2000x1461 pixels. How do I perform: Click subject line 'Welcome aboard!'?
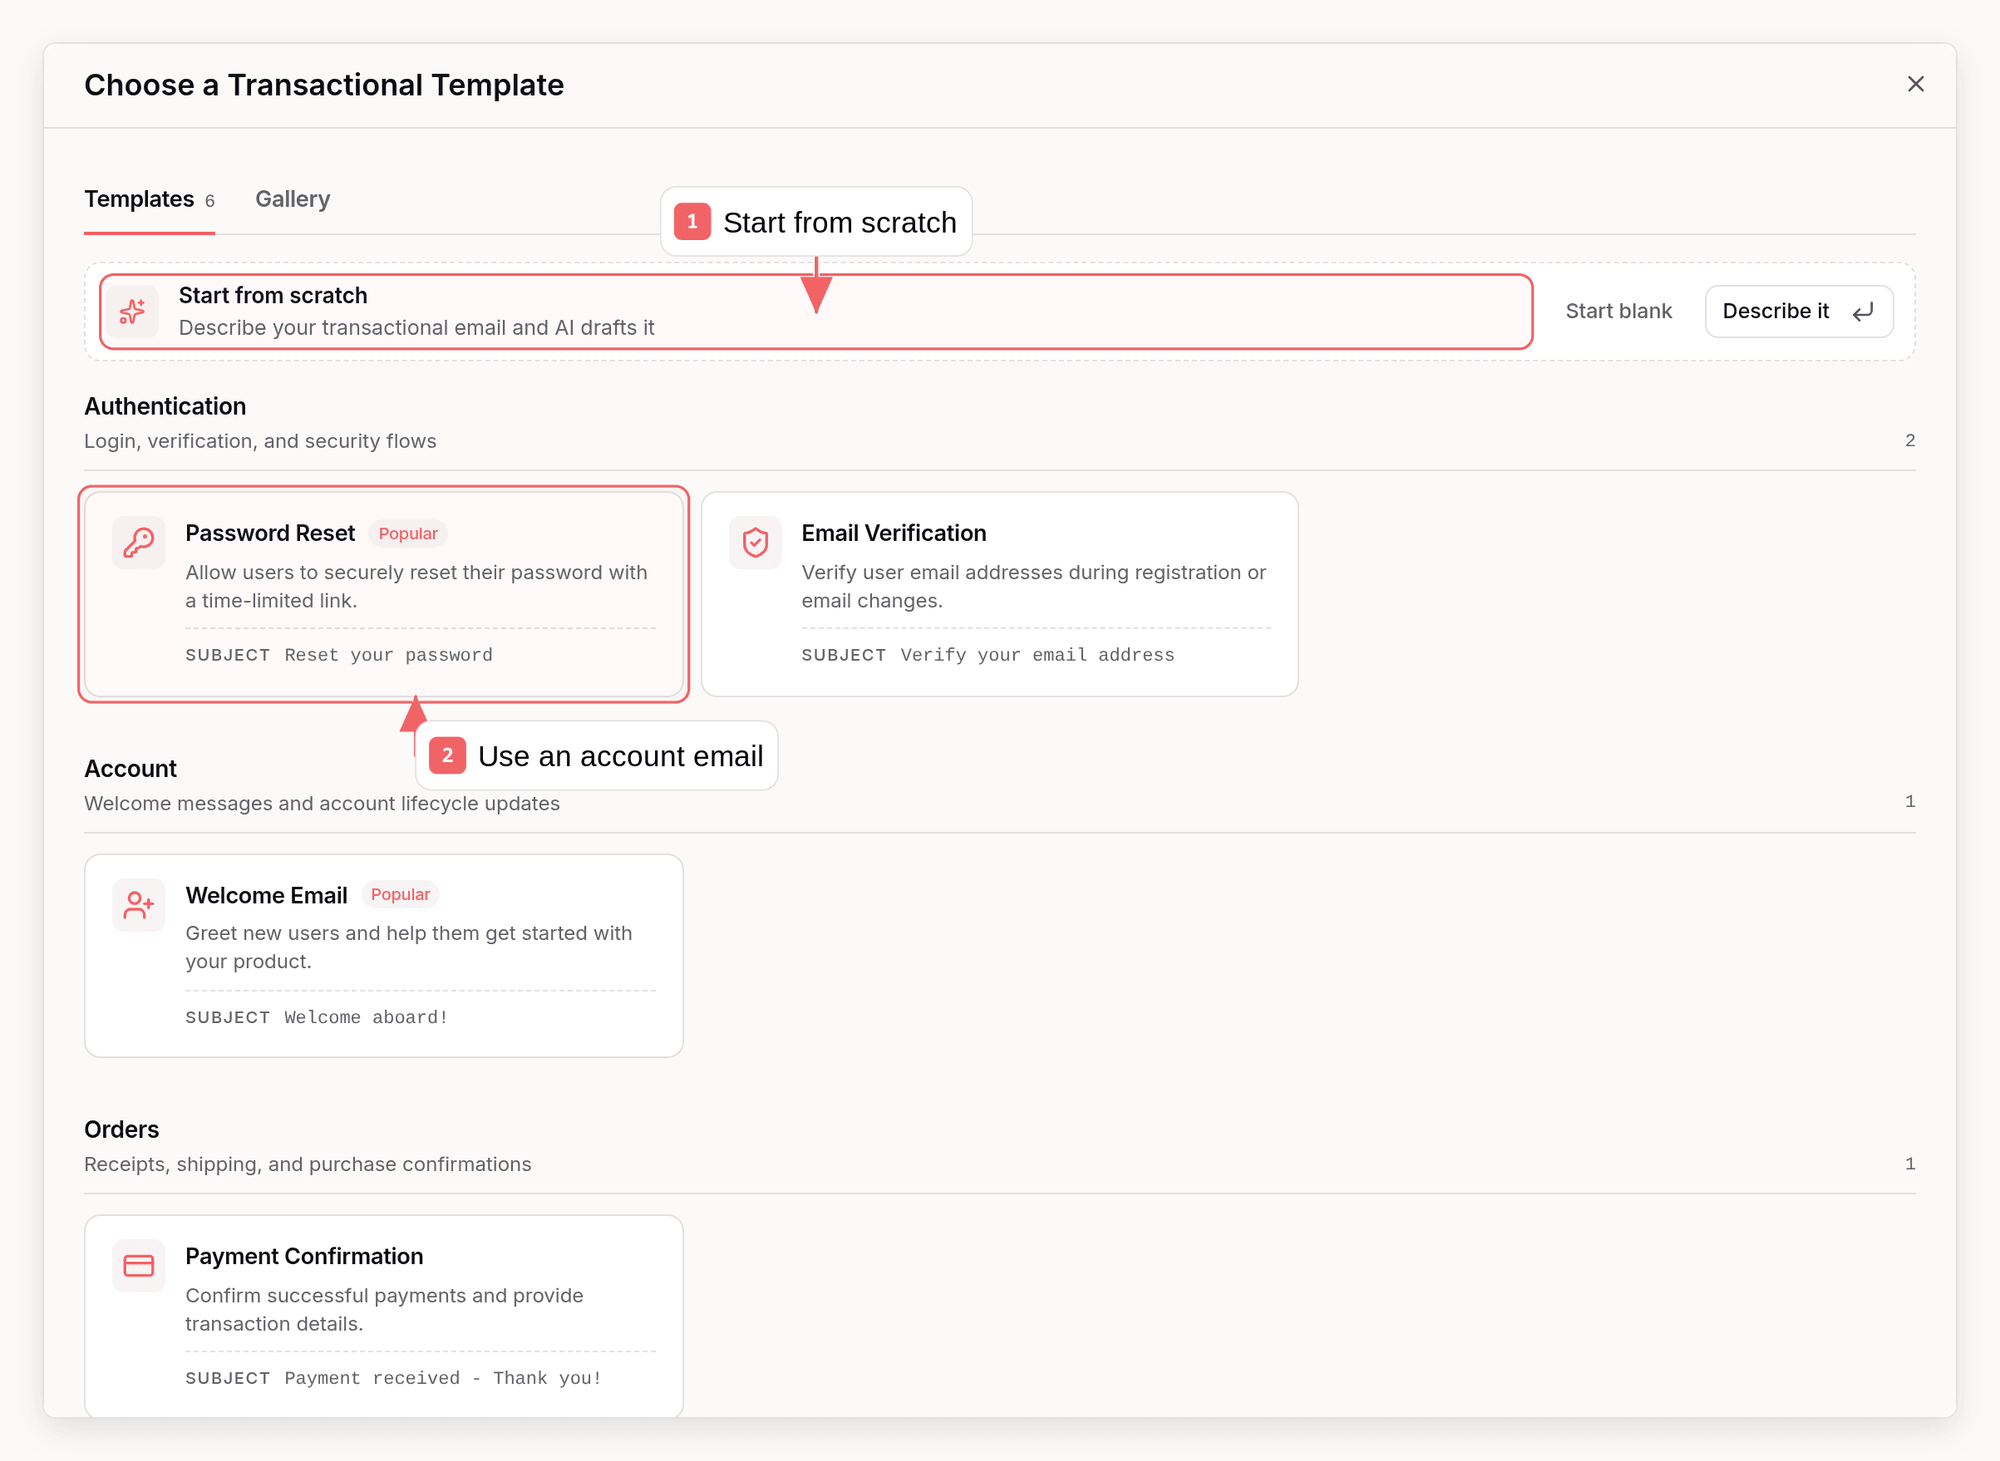(366, 1017)
